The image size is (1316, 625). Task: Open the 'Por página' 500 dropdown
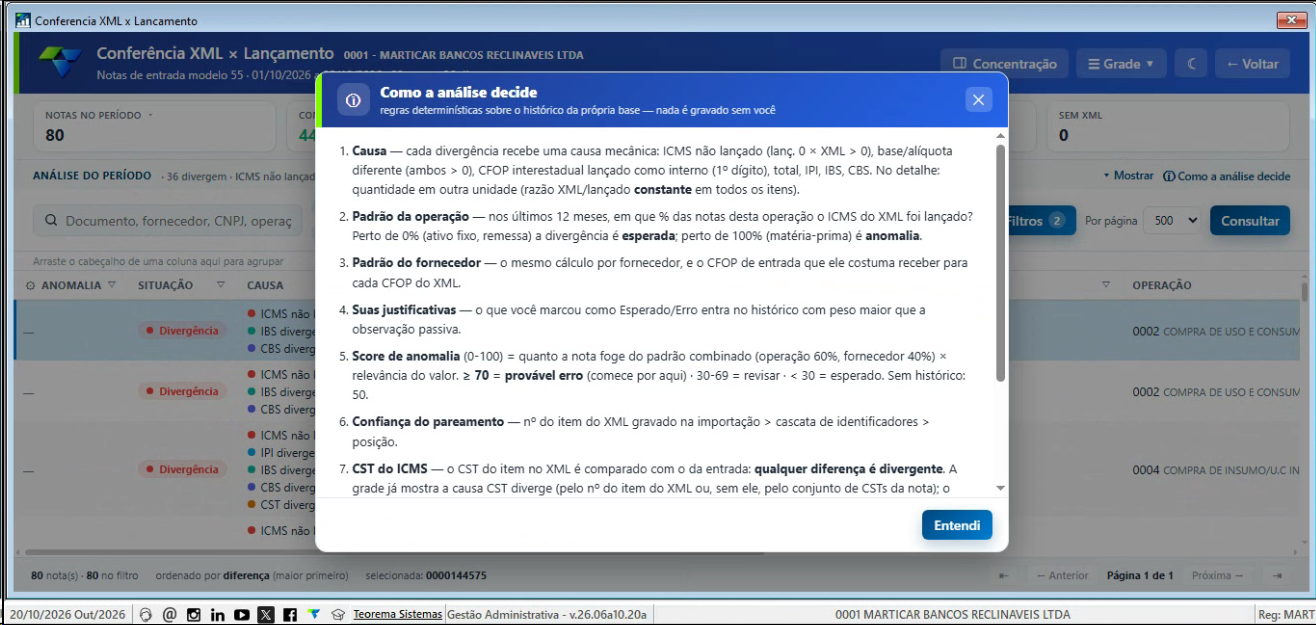[1174, 221]
